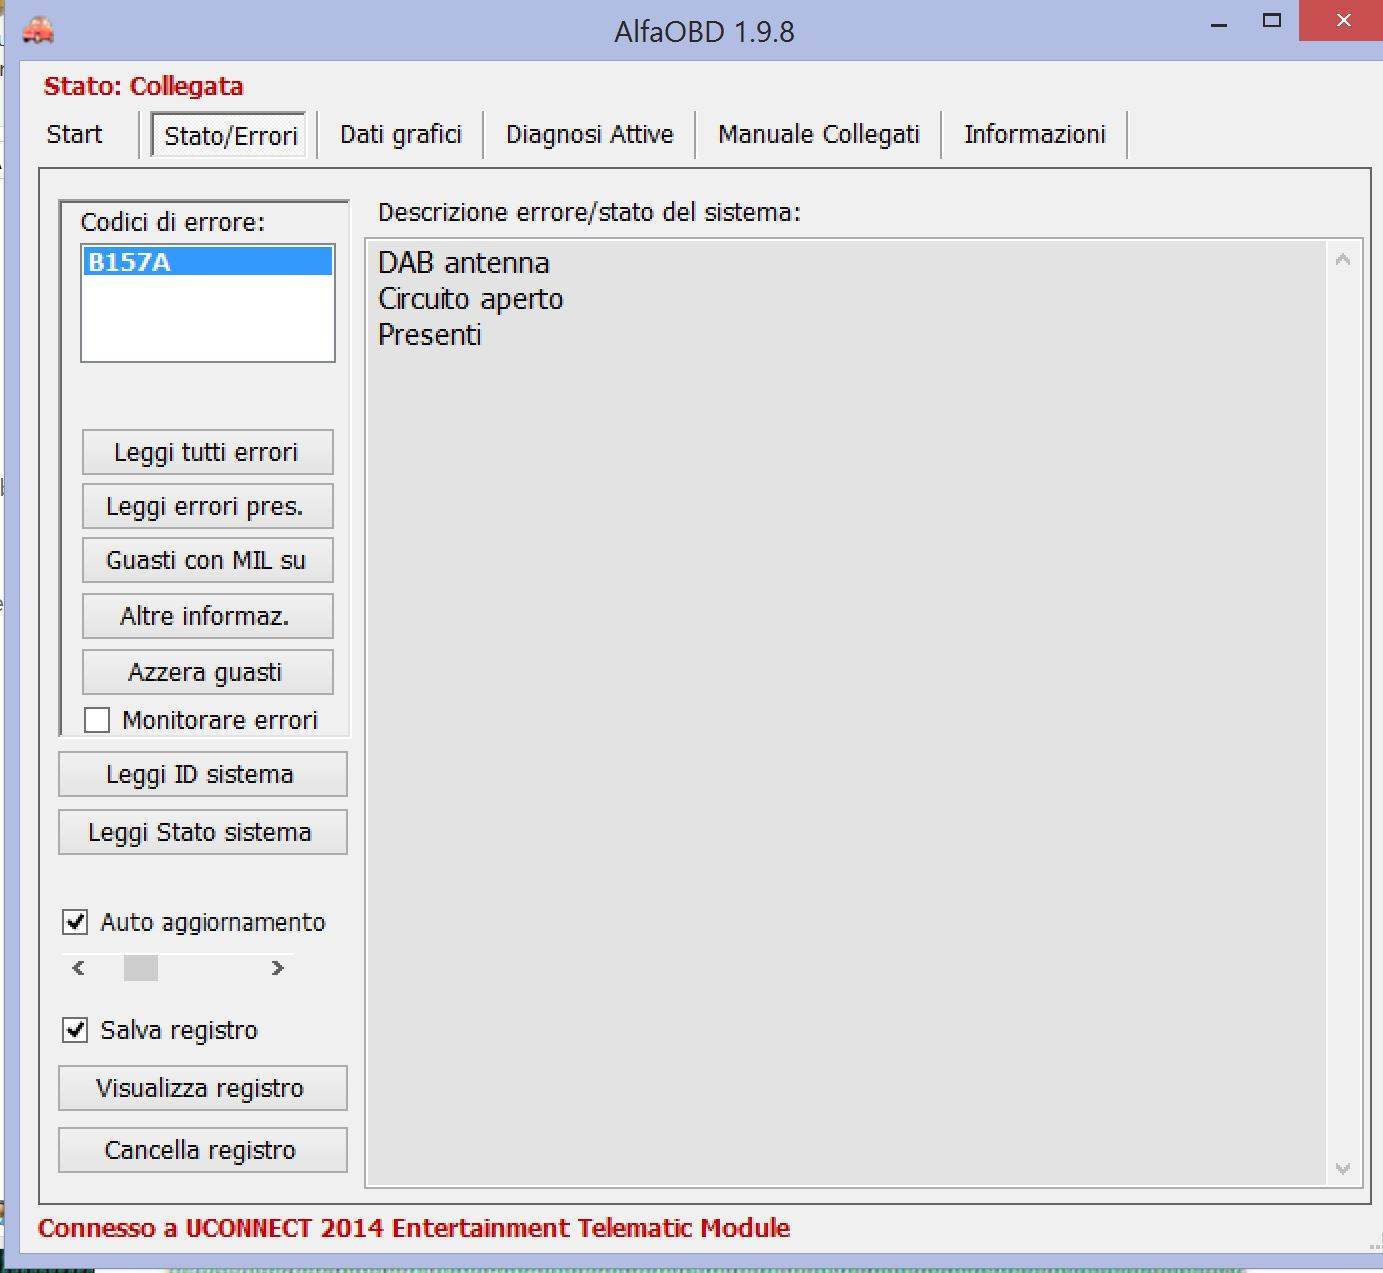This screenshot has height=1273, width=1383.
Task: Click scroll-down arrow in description panel
Action: [1343, 1168]
